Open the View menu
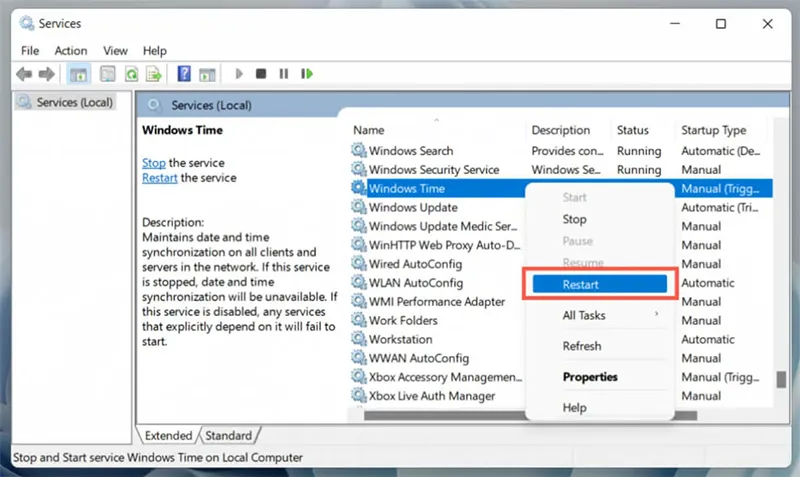Screen dimensions: 800x477 pyautogui.click(x=116, y=50)
